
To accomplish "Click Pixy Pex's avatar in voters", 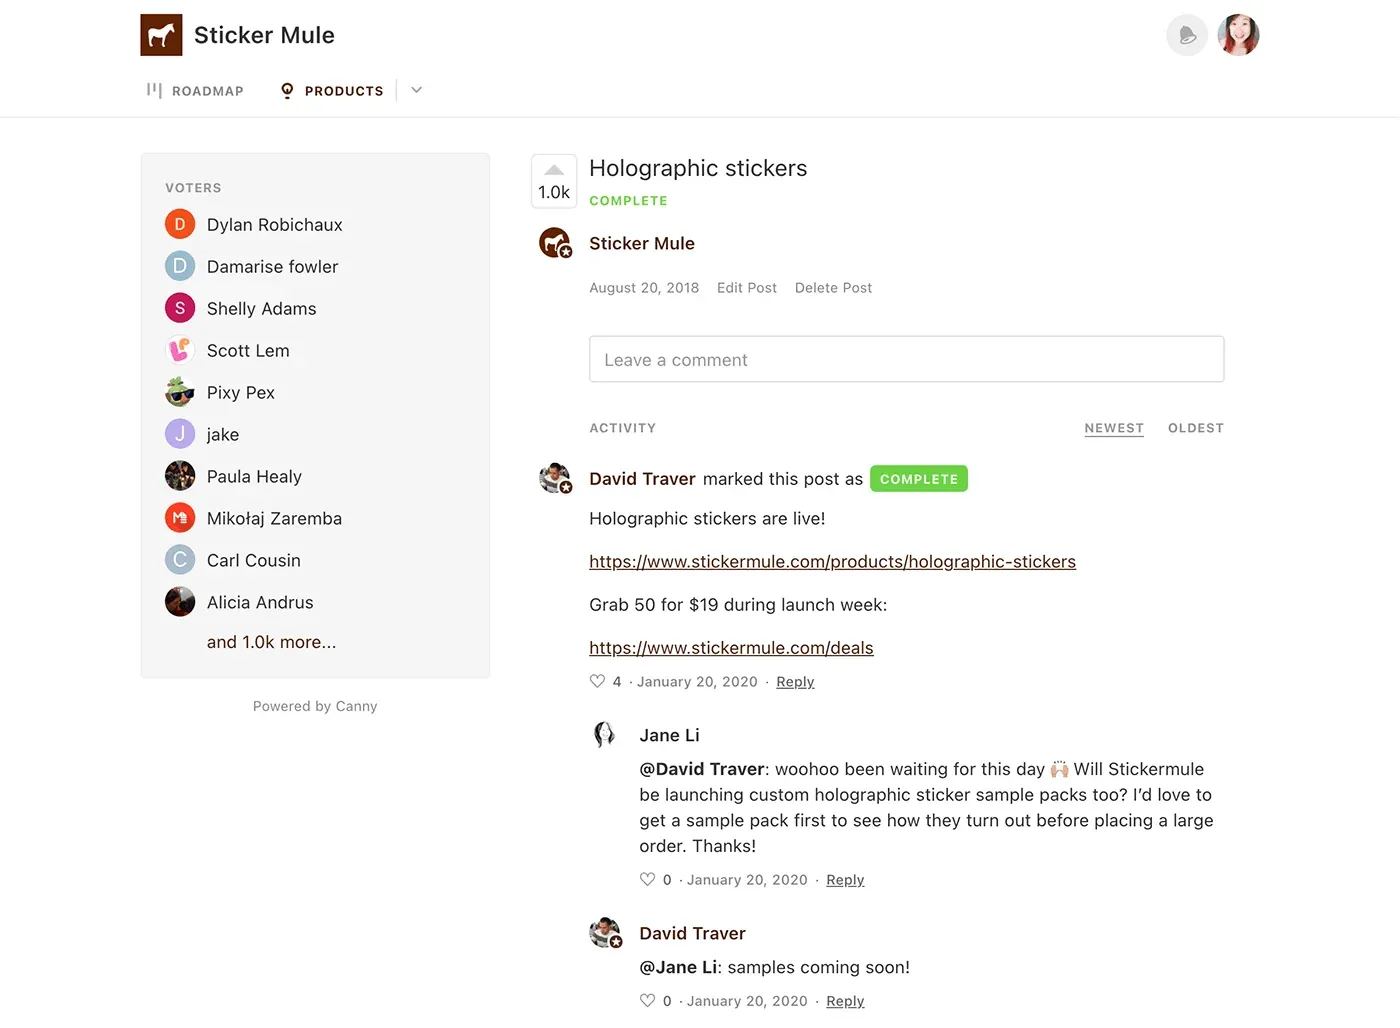I will click(x=180, y=393).
